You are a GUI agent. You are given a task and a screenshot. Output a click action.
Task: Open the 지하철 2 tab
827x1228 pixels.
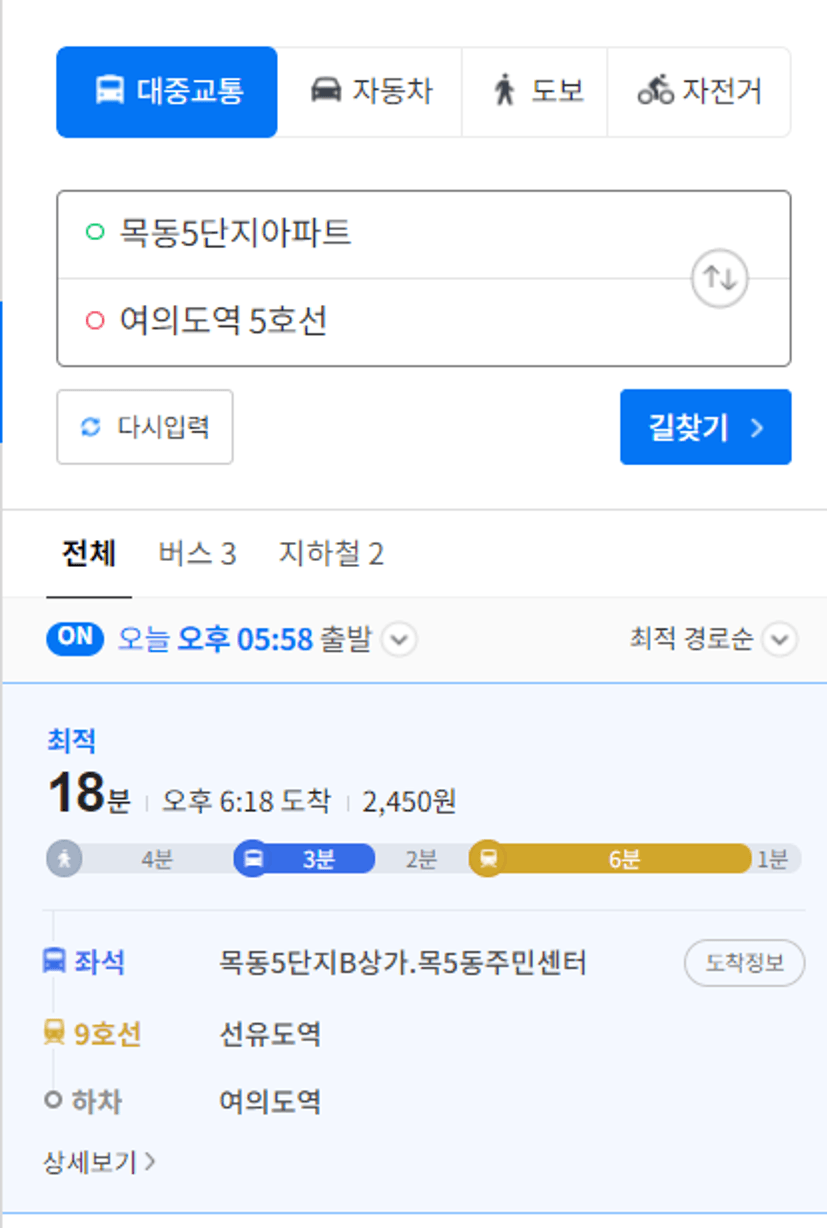click(331, 554)
